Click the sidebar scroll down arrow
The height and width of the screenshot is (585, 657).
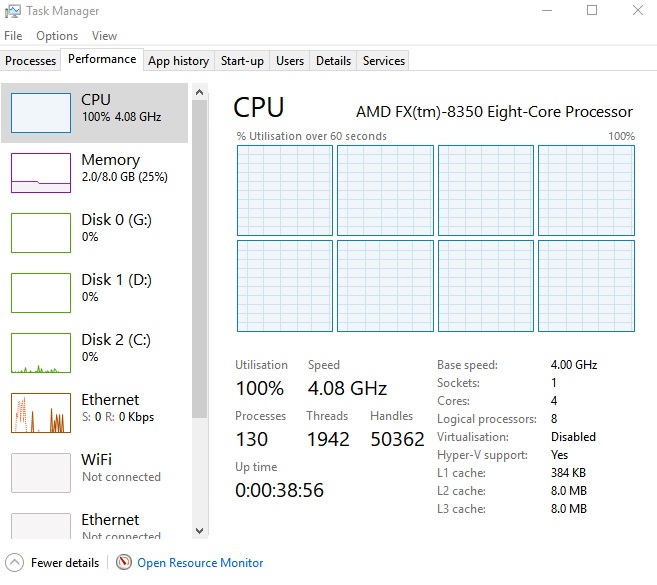[x=198, y=531]
